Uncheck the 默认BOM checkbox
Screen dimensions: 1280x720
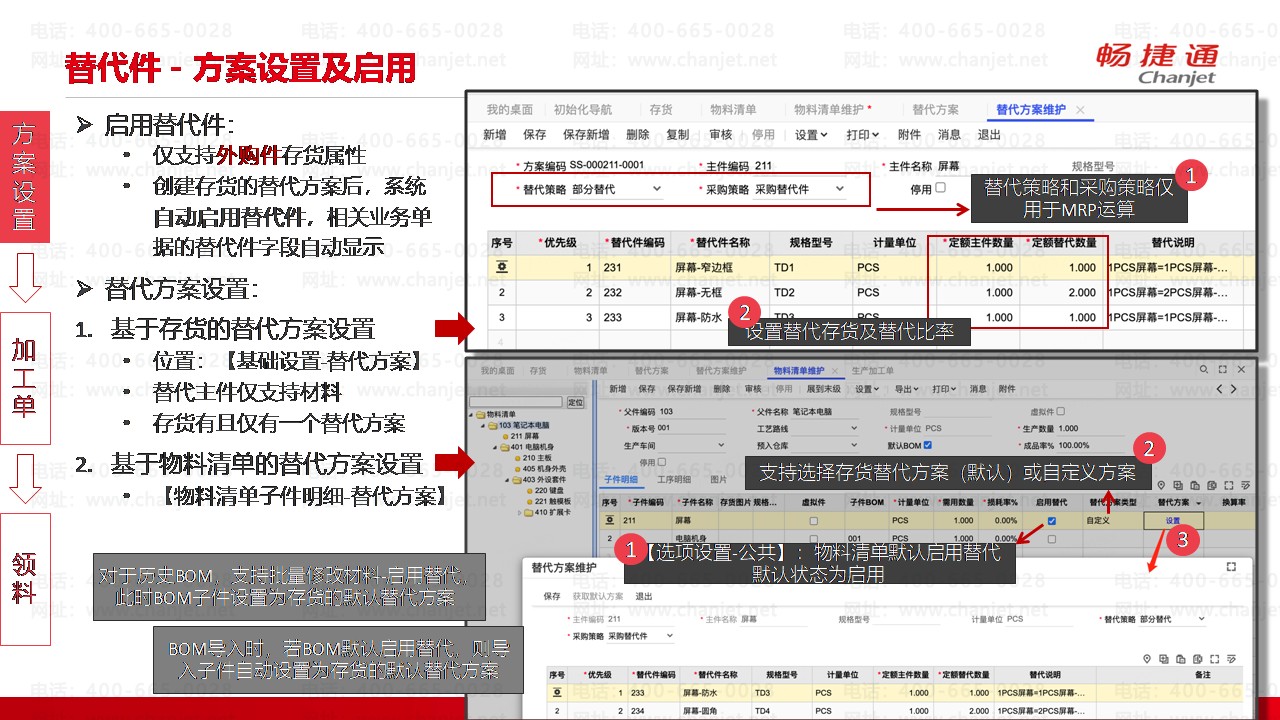928,445
